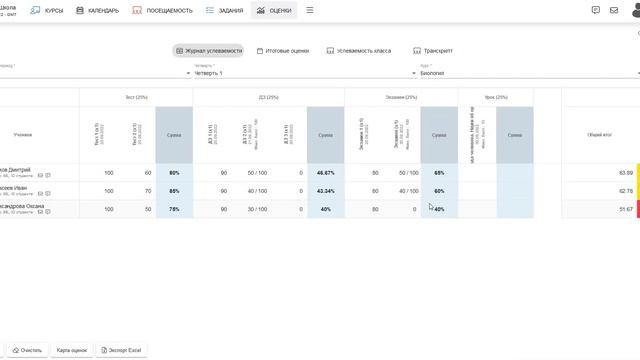The width and height of the screenshot is (640, 360).
Task: Click the Тест (25%) column group header
Action: [136, 97]
